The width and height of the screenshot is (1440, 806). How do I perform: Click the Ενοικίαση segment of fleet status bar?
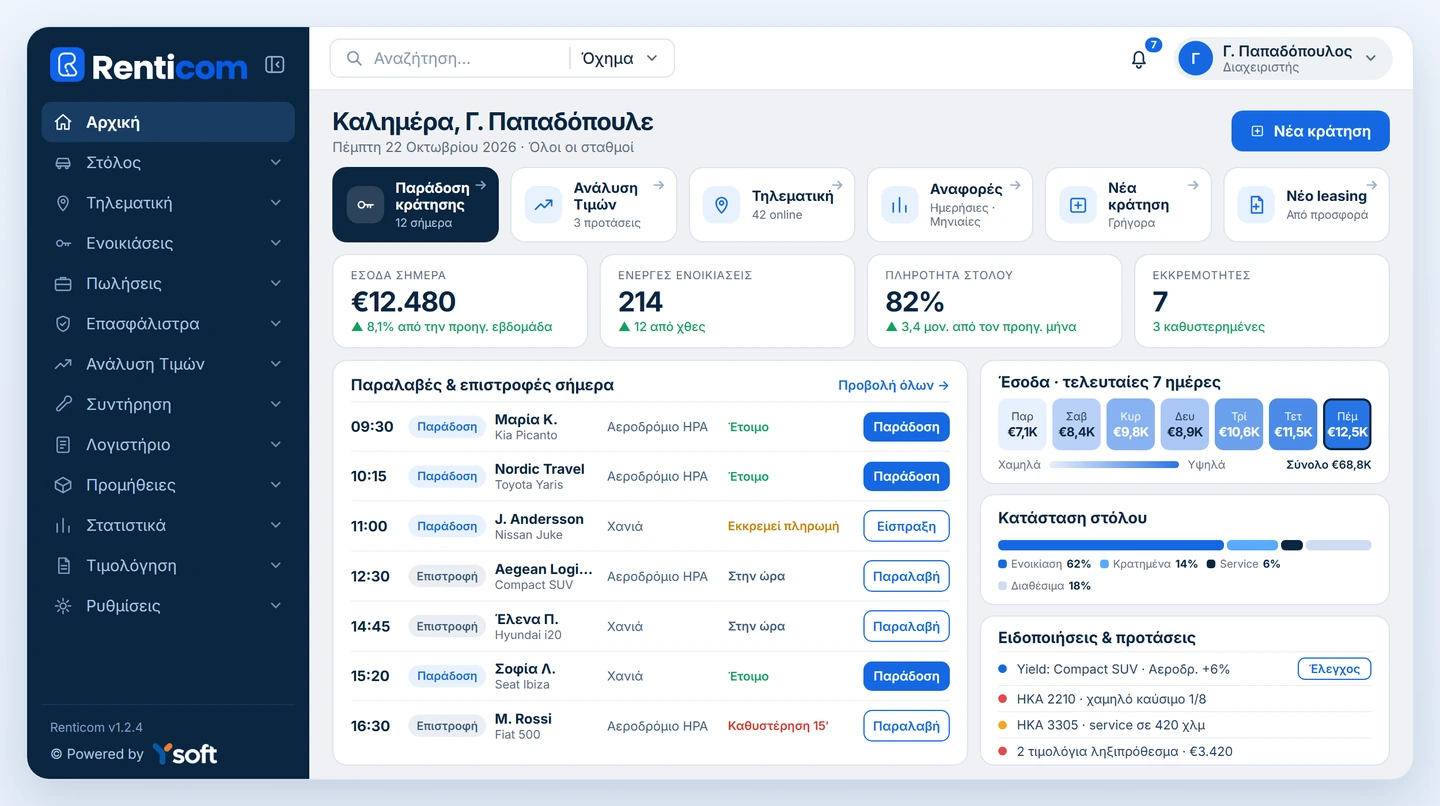click(1111, 545)
